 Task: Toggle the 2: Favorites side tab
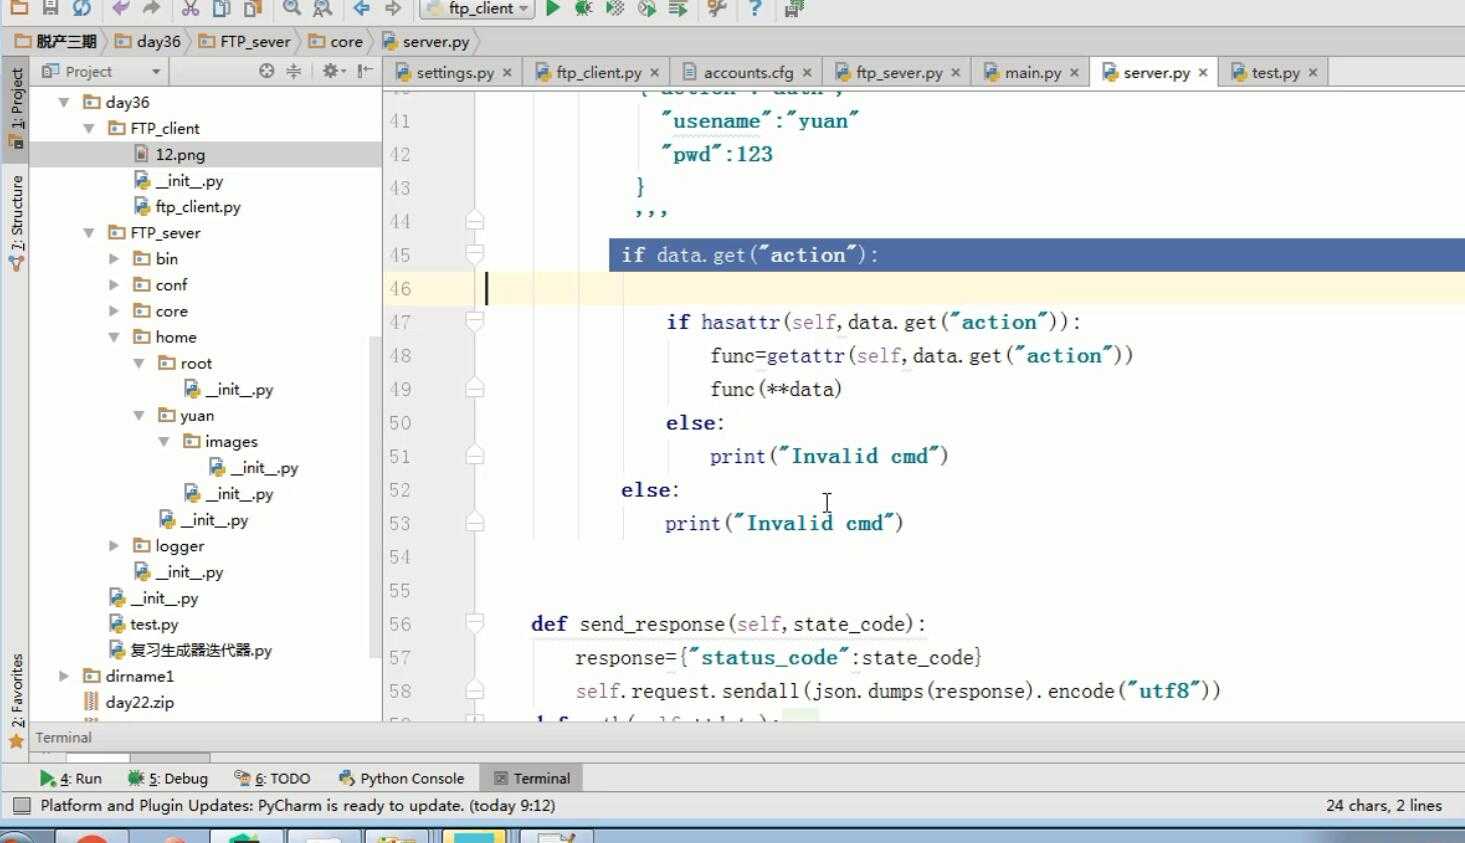(x=16, y=700)
